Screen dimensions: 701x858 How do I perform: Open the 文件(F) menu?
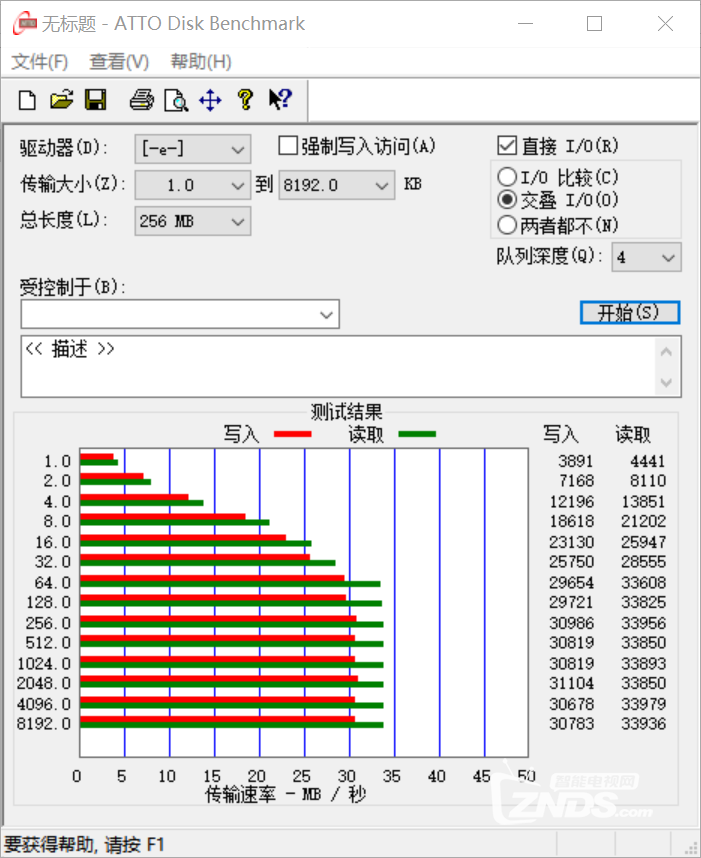click(39, 61)
